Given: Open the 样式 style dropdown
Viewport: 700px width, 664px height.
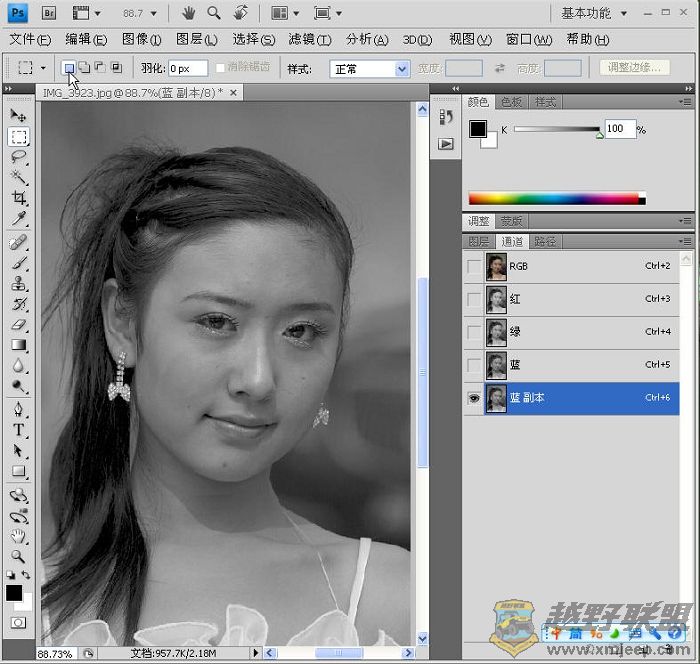Looking at the screenshot, I should tap(371, 69).
